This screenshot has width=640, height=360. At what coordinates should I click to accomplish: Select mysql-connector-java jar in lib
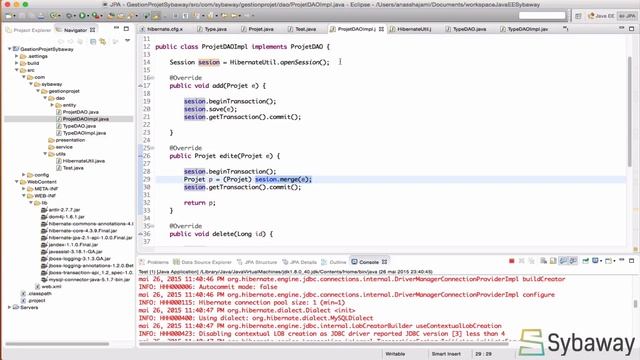point(86,280)
